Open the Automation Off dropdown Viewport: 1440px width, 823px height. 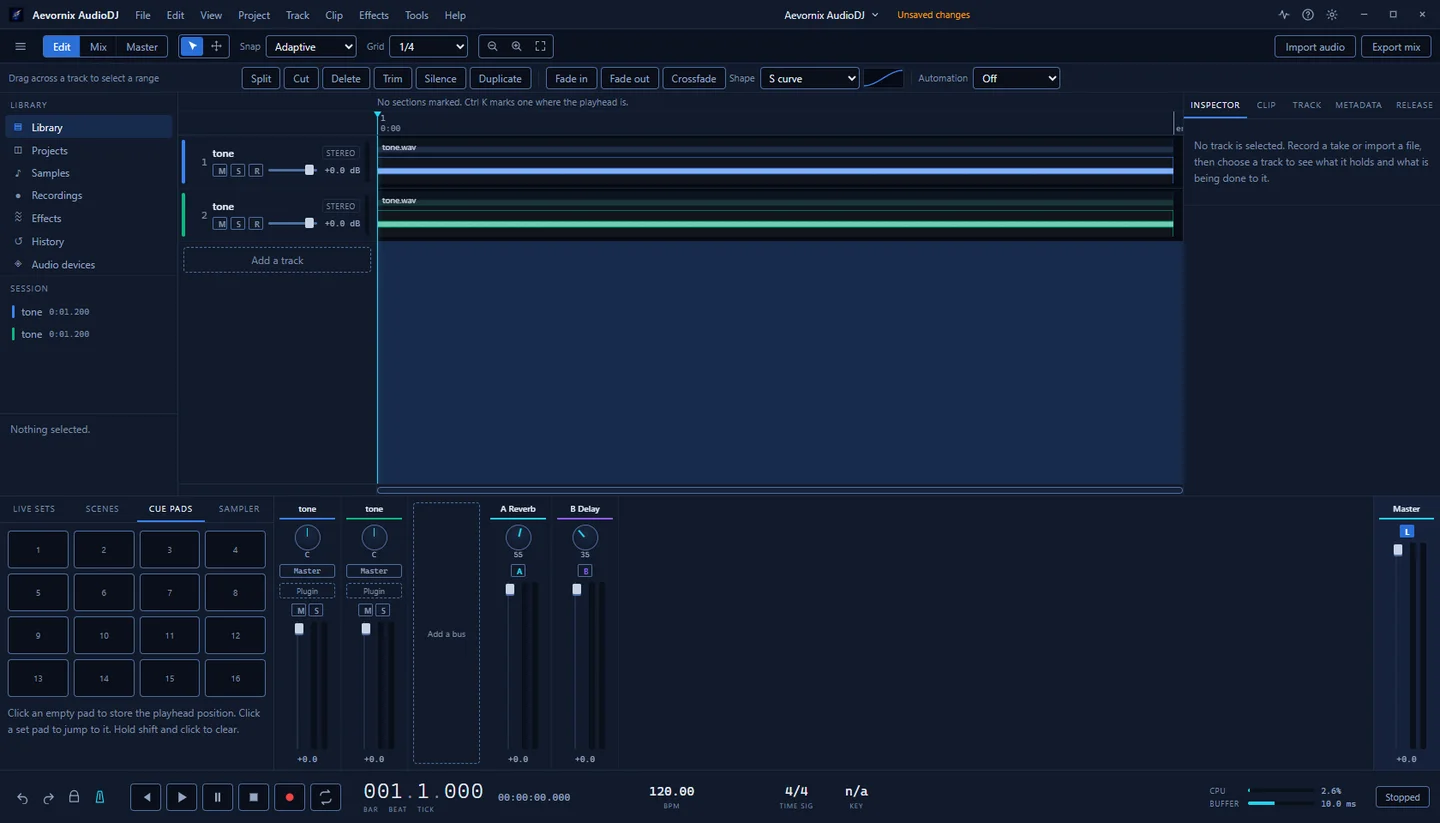1016,78
